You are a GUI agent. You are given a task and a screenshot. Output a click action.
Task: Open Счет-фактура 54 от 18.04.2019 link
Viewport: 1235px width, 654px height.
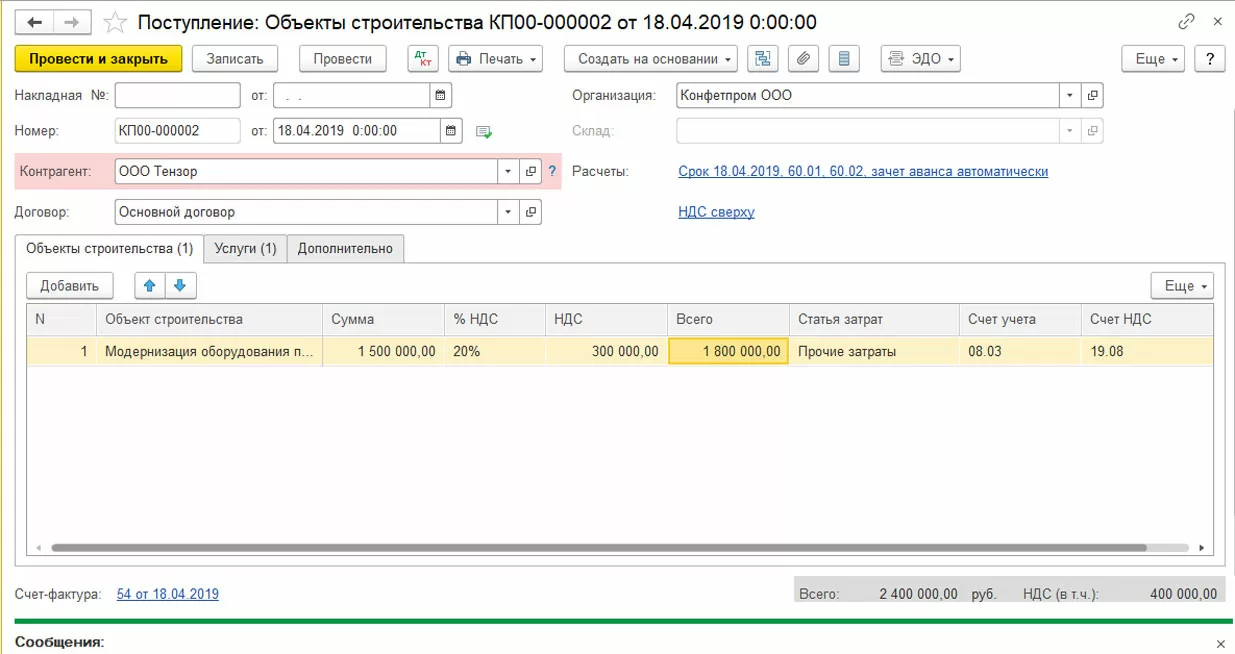[168, 594]
